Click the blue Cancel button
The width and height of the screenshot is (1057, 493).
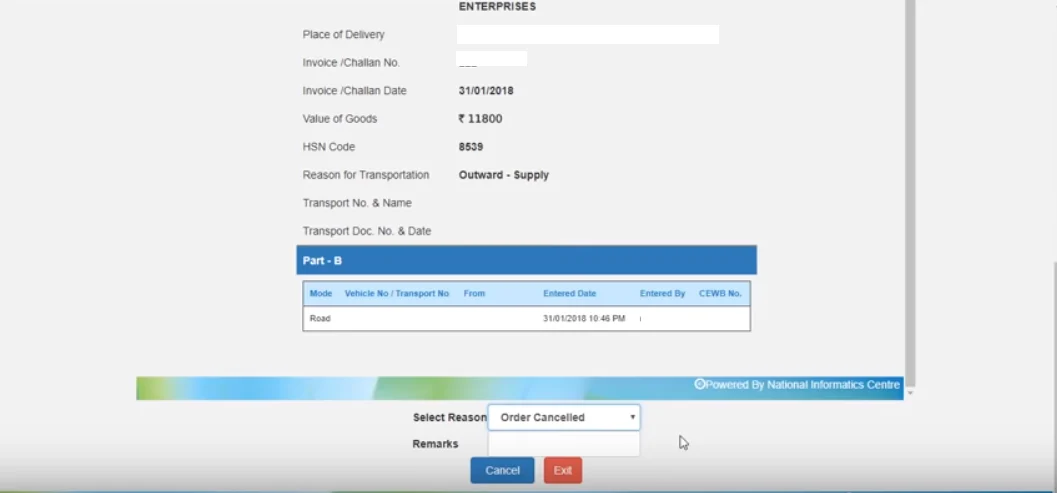tap(502, 470)
